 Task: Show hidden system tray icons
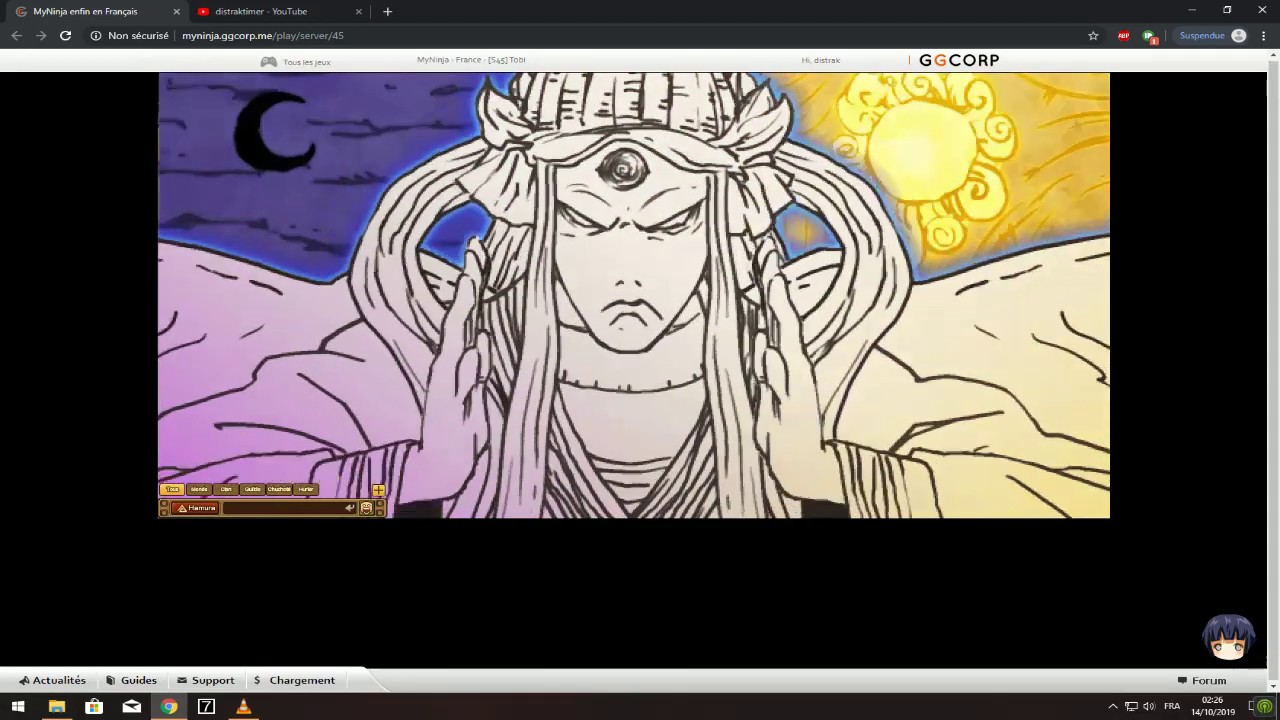click(1113, 706)
